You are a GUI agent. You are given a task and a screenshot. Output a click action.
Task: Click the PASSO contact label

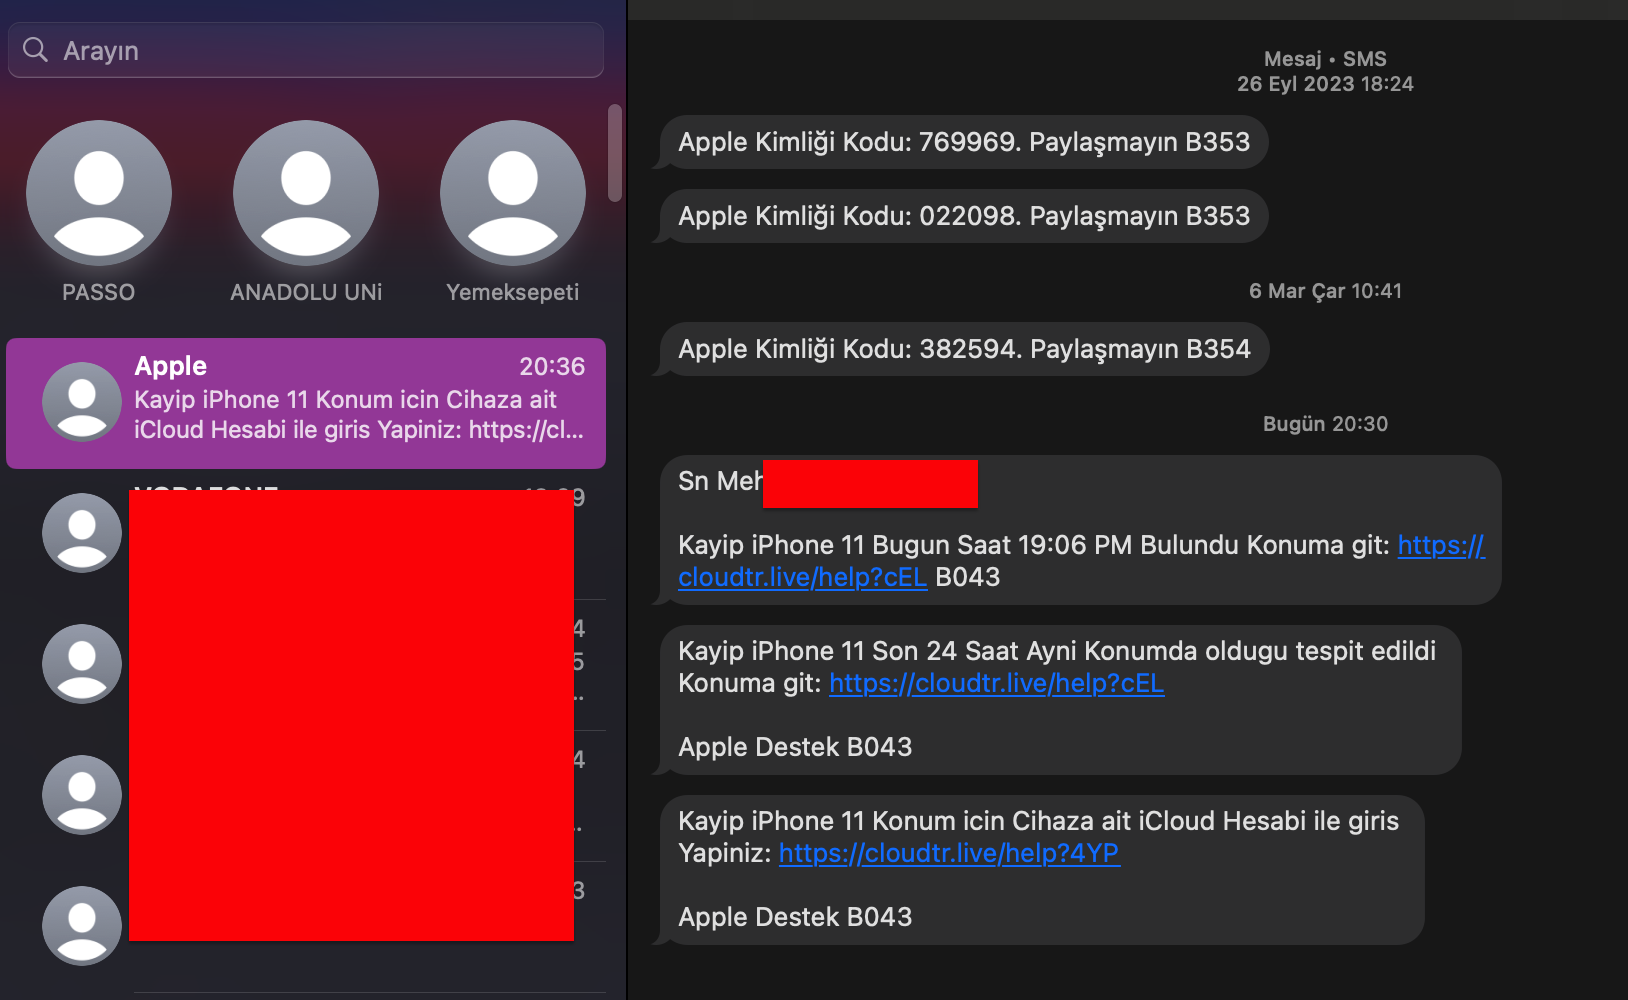point(99,292)
